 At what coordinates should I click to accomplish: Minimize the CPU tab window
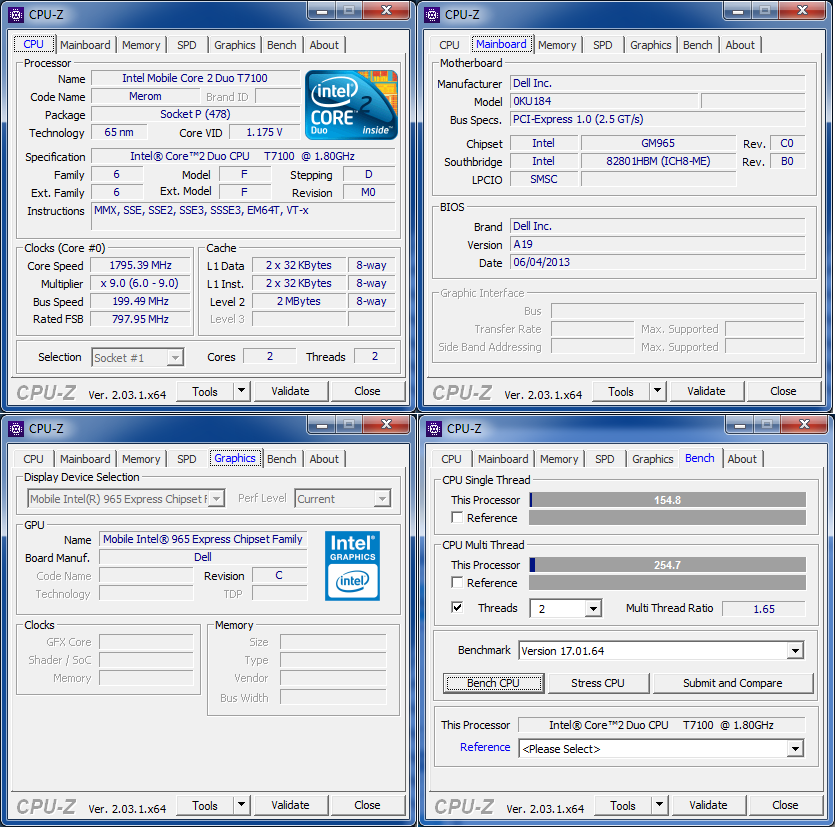click(321, 11)
